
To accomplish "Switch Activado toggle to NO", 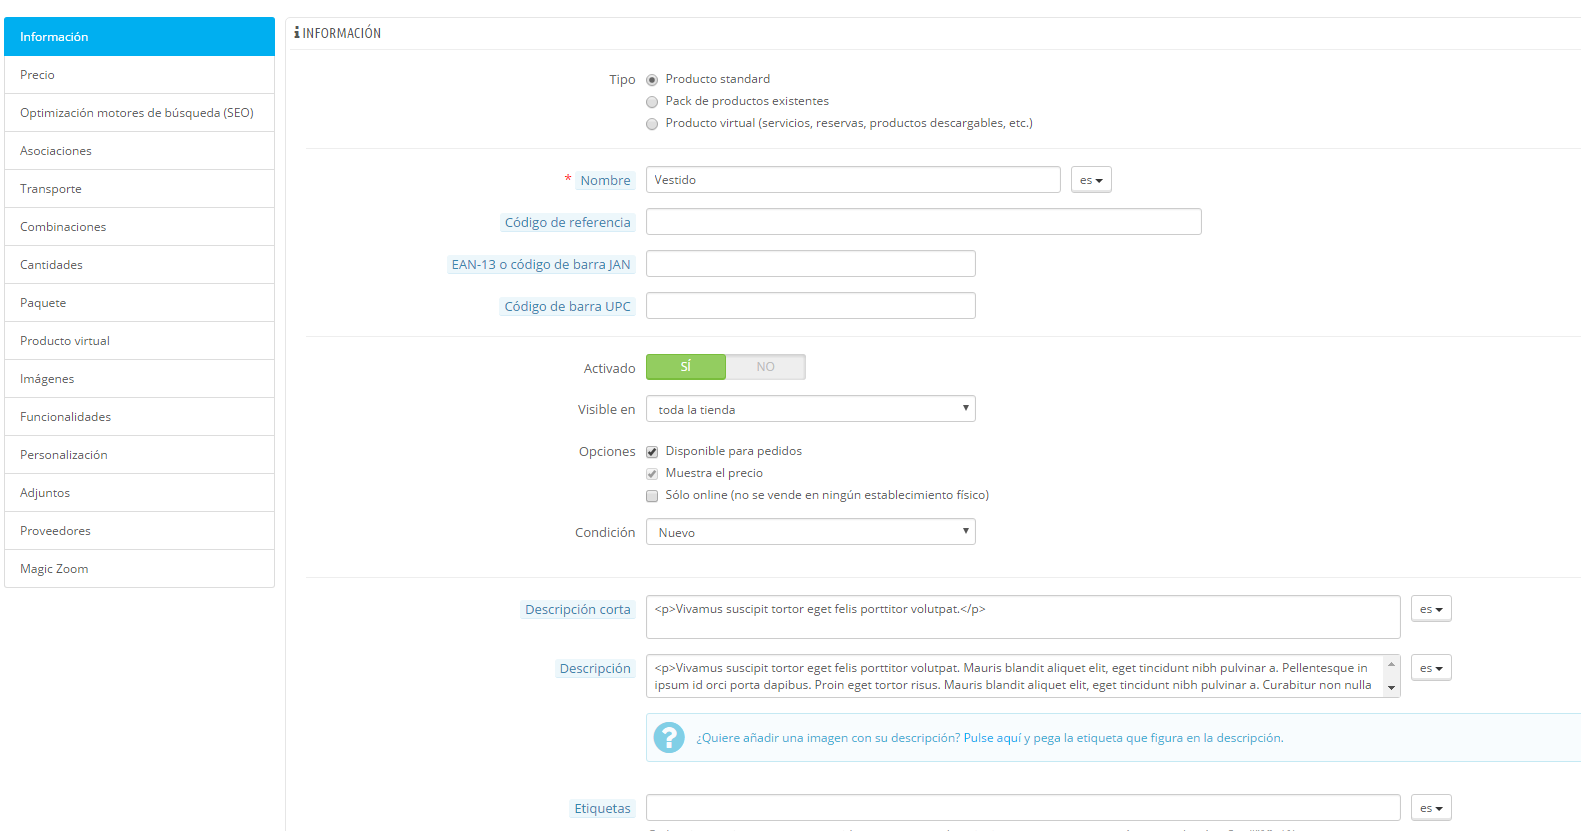I will pos(765,367).
